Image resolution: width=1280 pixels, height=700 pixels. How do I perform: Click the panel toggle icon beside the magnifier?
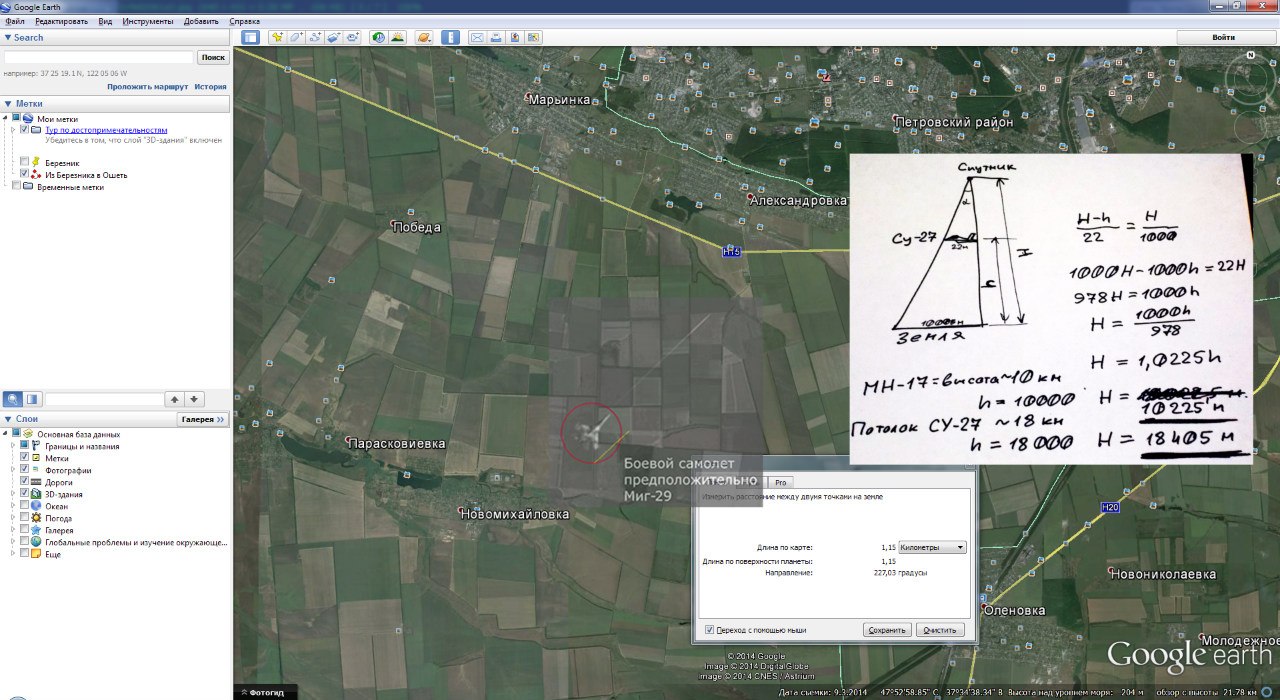point(32,398)
